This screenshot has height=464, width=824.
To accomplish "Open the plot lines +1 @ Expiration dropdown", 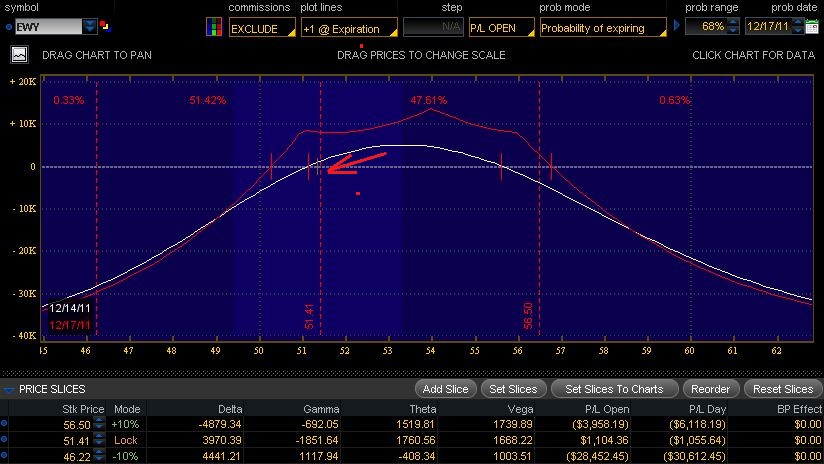I will click(x=349, y=28).
